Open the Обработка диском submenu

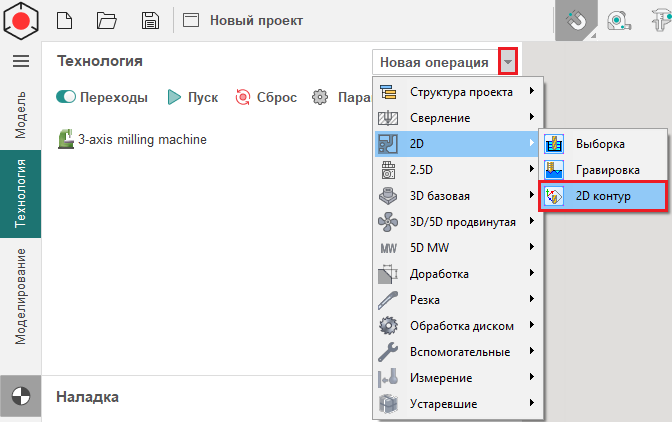[x=458, y=326]
